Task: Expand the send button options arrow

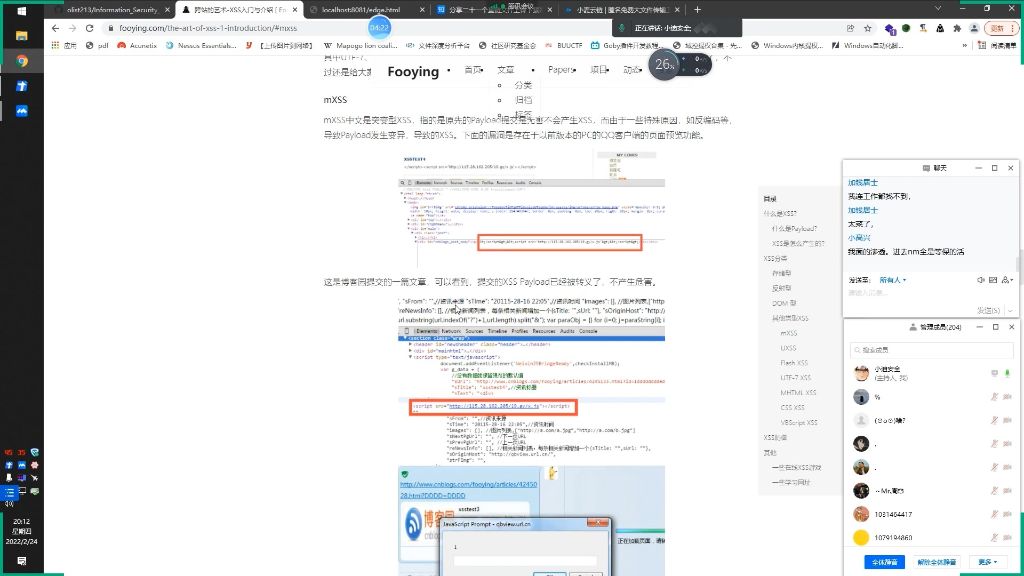Action: pos(1010,310)
